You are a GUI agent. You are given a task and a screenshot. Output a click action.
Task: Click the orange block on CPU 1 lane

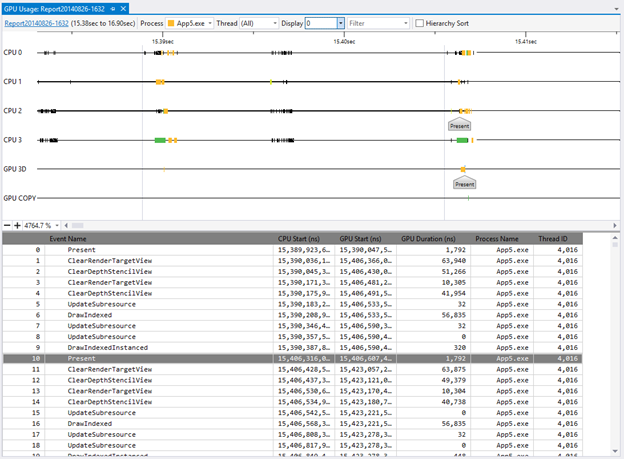point(160,82)
